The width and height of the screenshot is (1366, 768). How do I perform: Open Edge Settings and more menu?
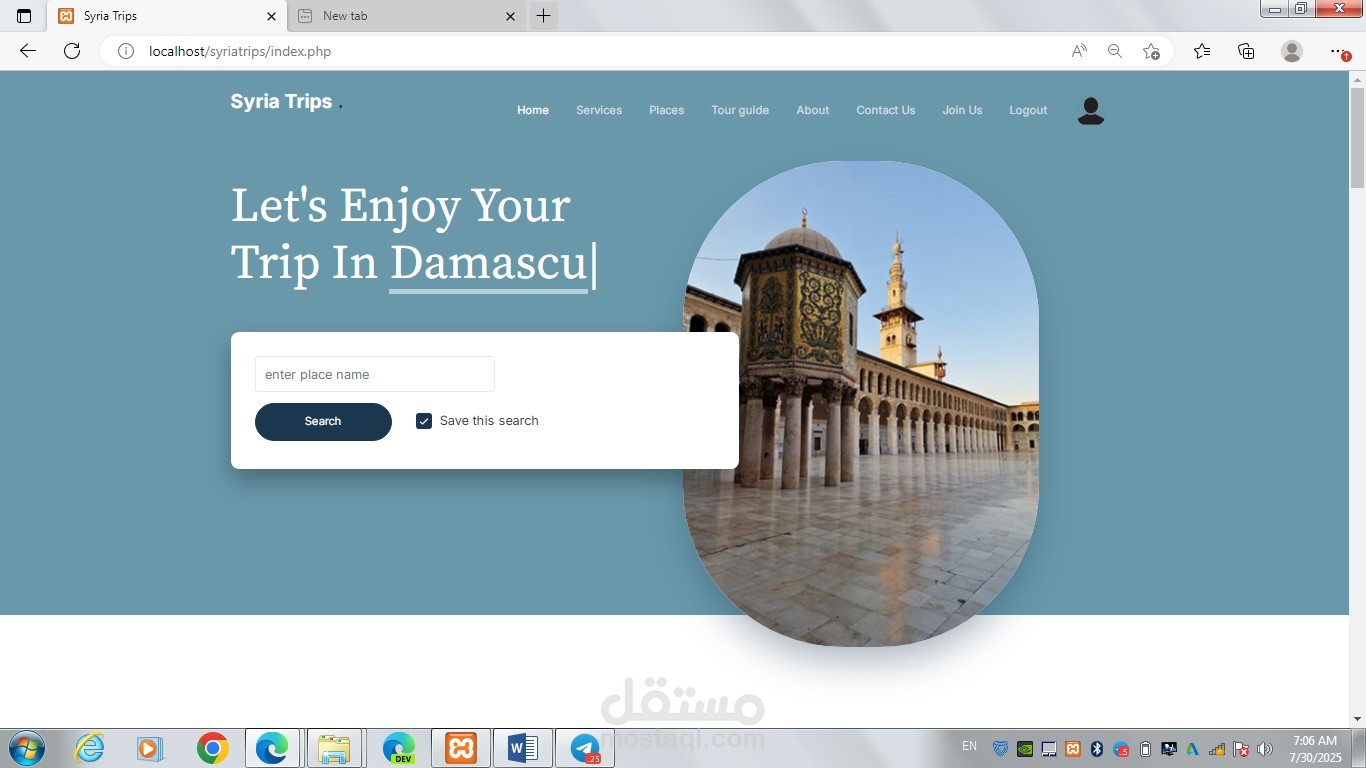pos(1340,51)
